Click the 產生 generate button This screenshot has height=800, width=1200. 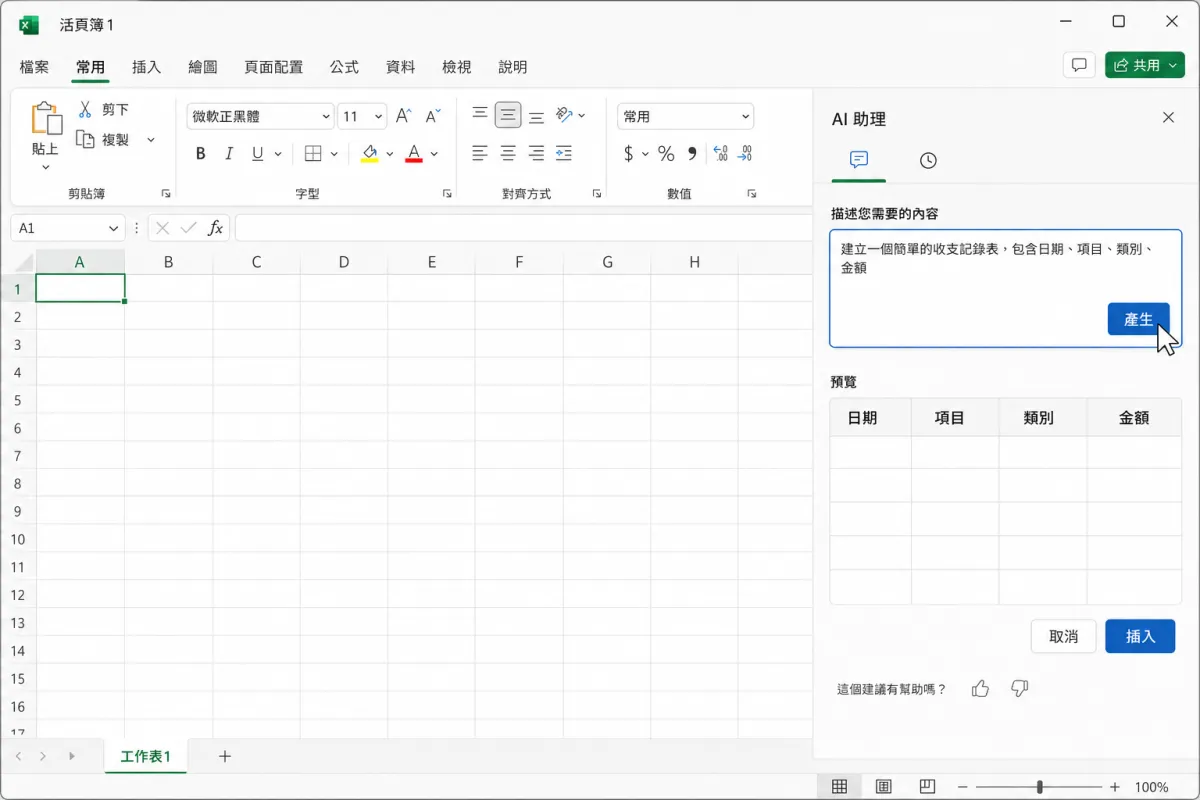1138,319
